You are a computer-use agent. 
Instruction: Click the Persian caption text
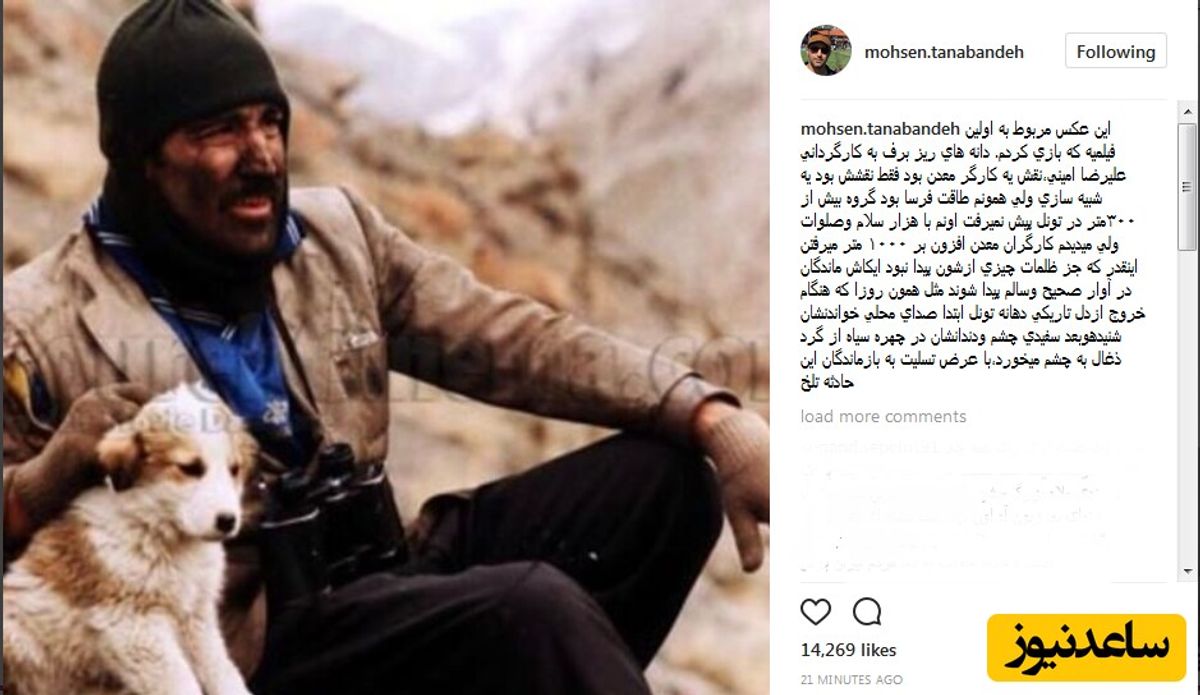pyautogui.click(x=980, y=256)
